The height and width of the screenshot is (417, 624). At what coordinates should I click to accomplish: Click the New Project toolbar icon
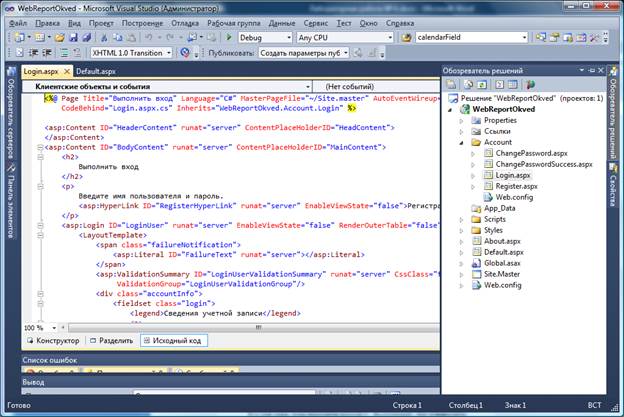pos(19,38)
